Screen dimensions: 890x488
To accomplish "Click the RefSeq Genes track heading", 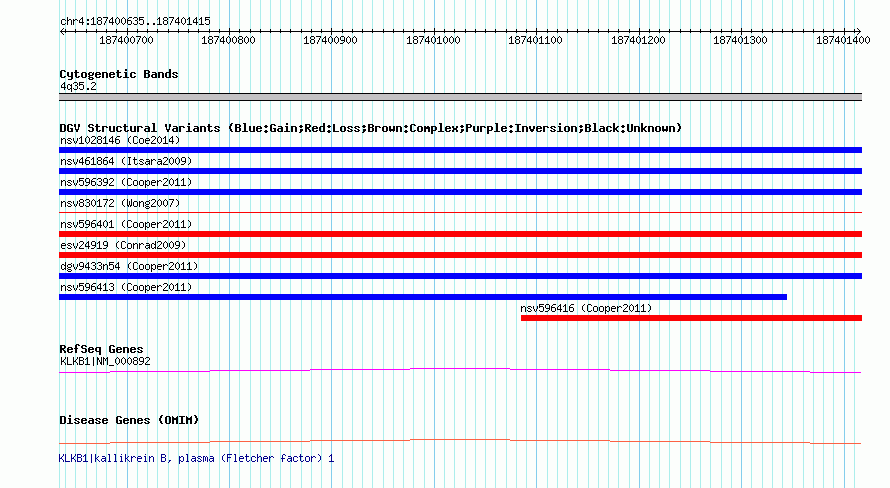I will tap(101, 349).
